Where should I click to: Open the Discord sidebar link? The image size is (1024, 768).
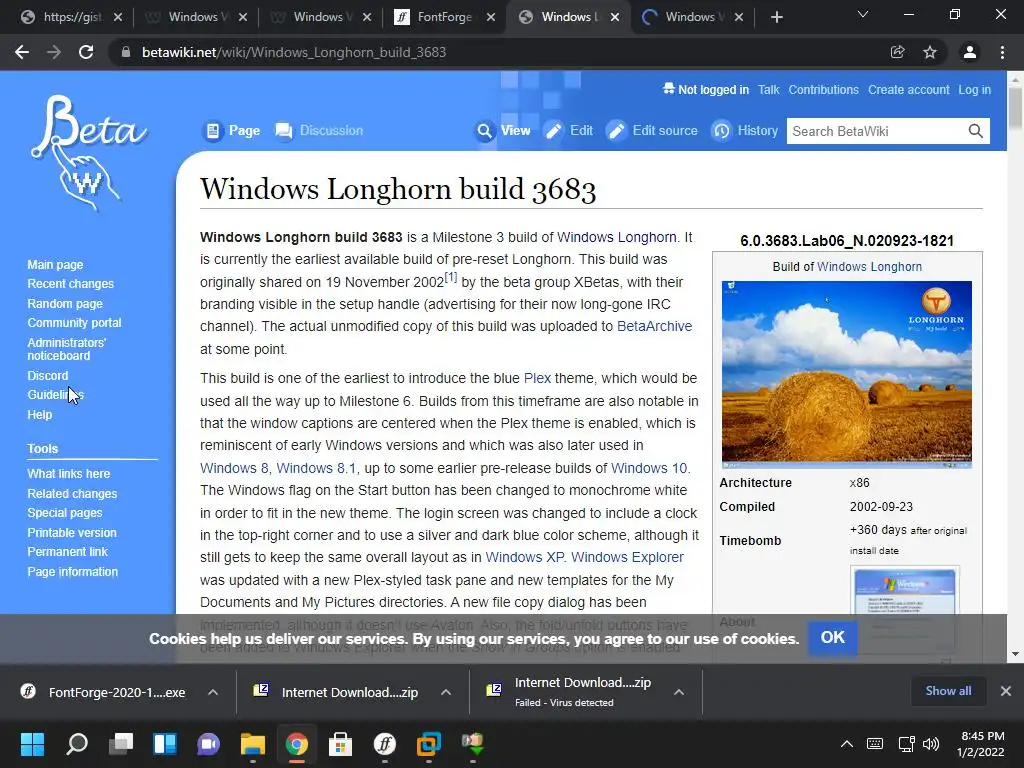(48, 376)
